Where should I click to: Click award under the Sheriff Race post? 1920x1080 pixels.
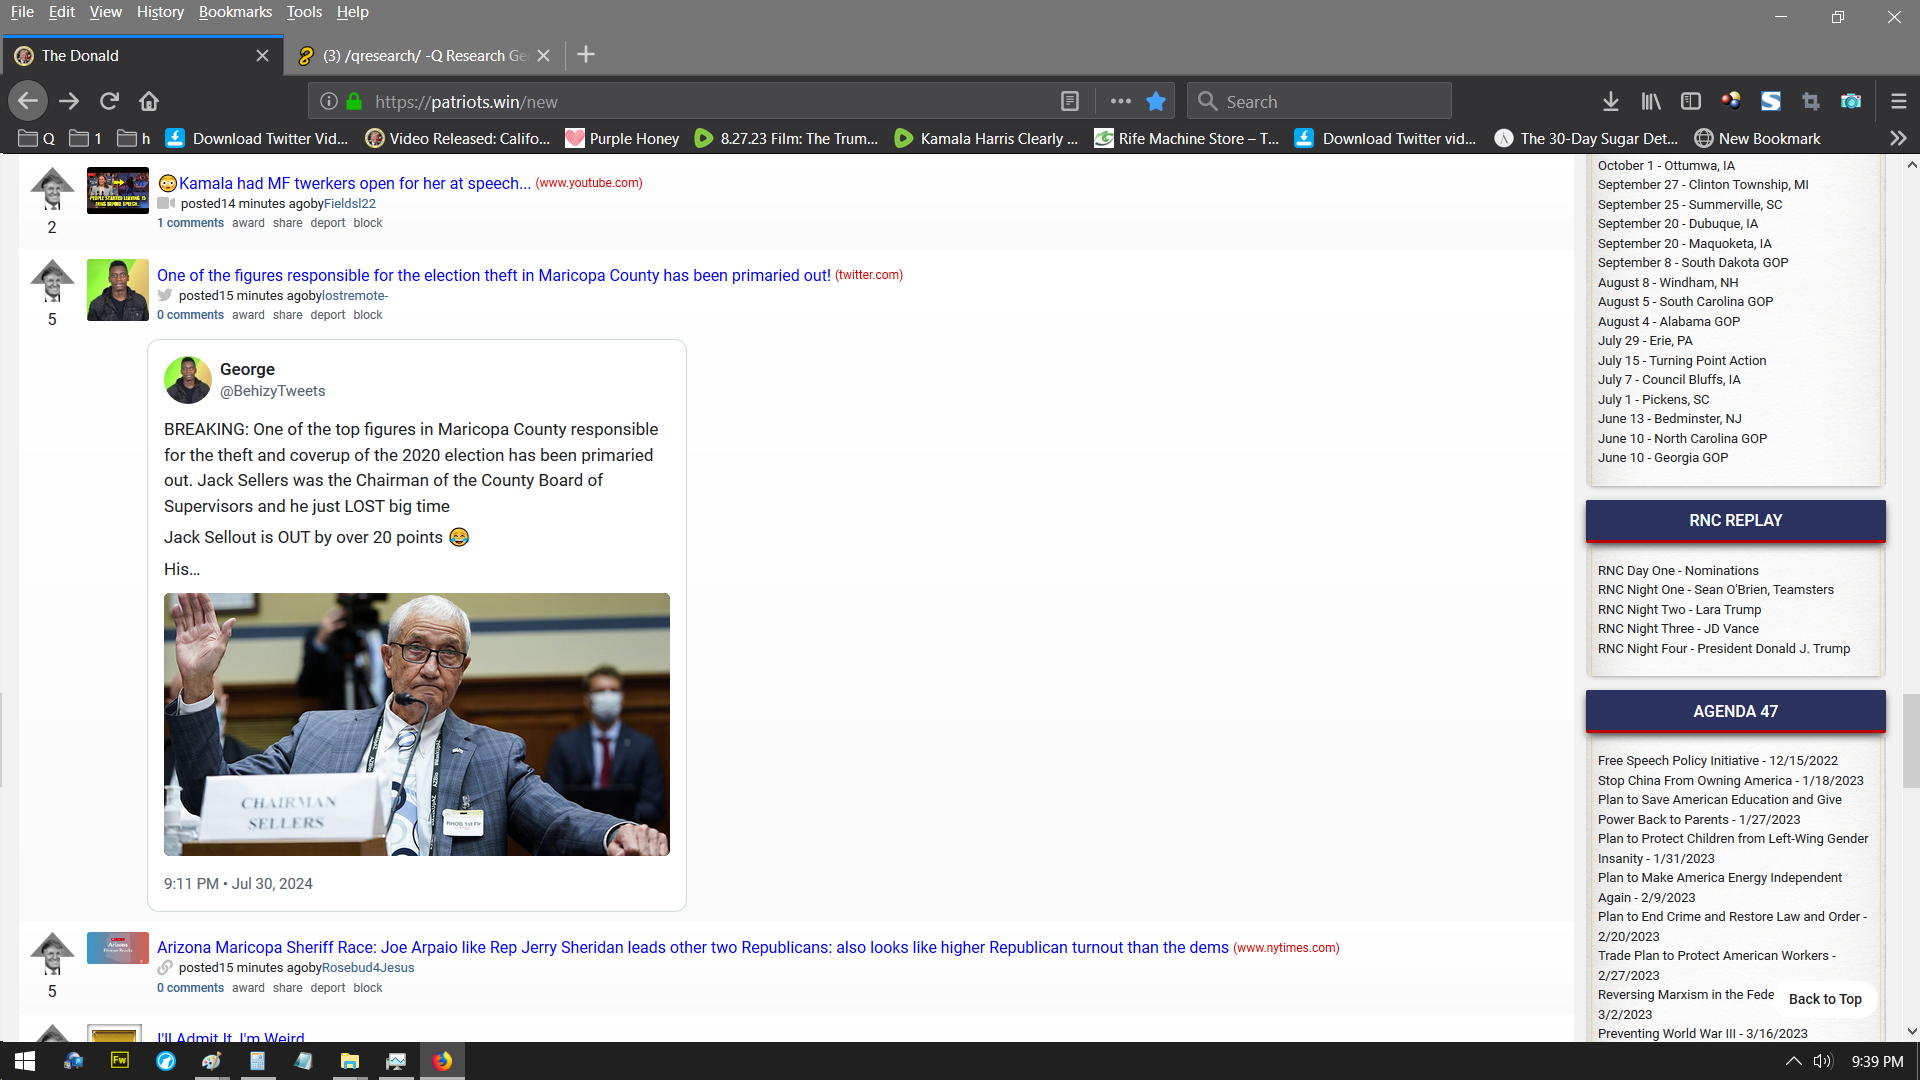coord(248,988)
